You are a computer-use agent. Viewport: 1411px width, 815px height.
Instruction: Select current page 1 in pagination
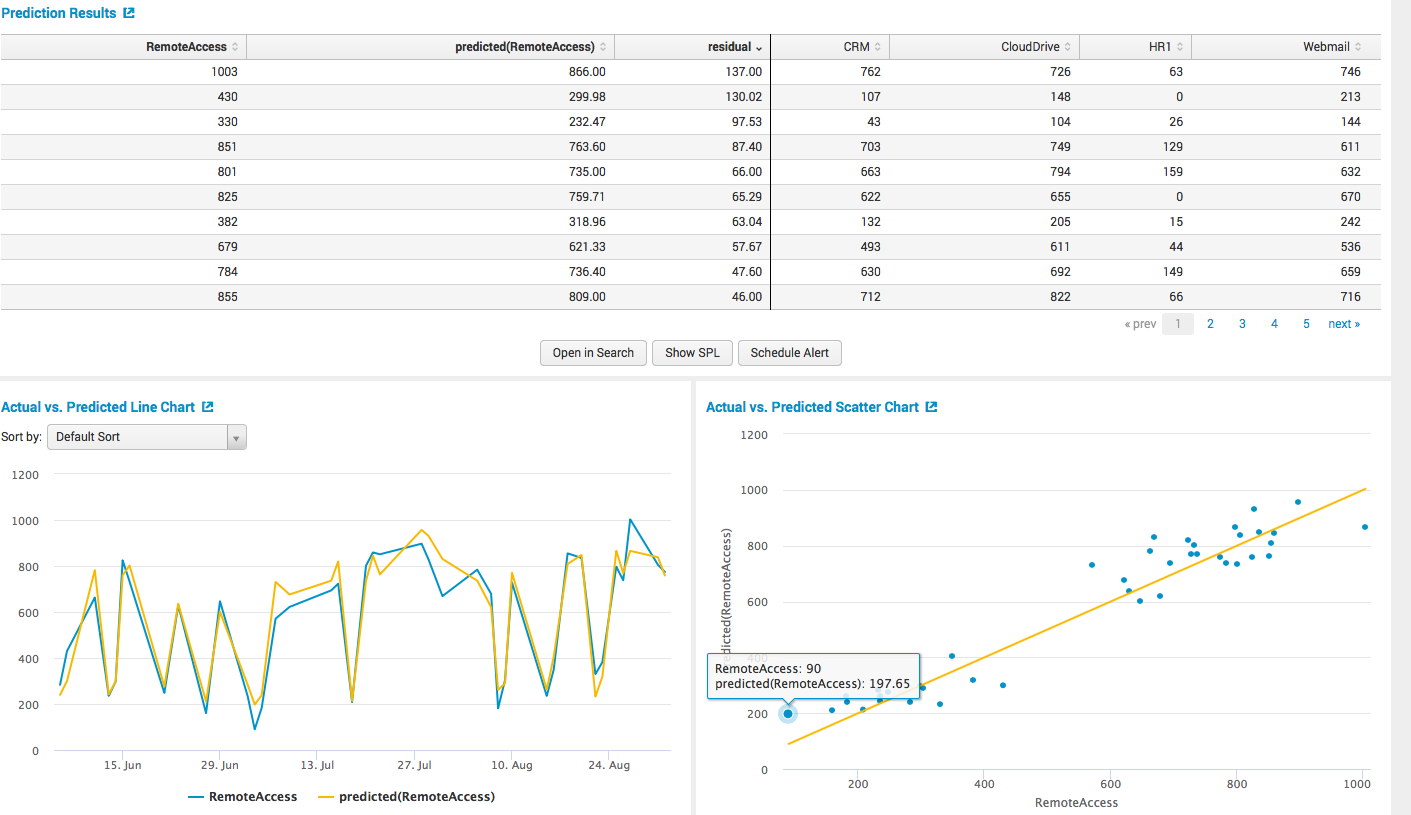pos(1178,324)
